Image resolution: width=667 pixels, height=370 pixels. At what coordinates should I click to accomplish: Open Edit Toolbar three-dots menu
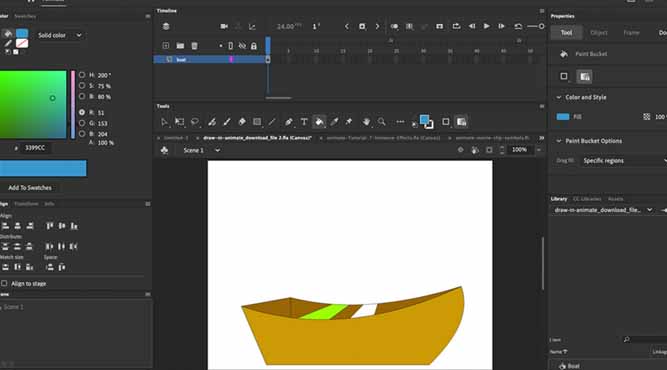pyautogui.click(x=400, y=122)
